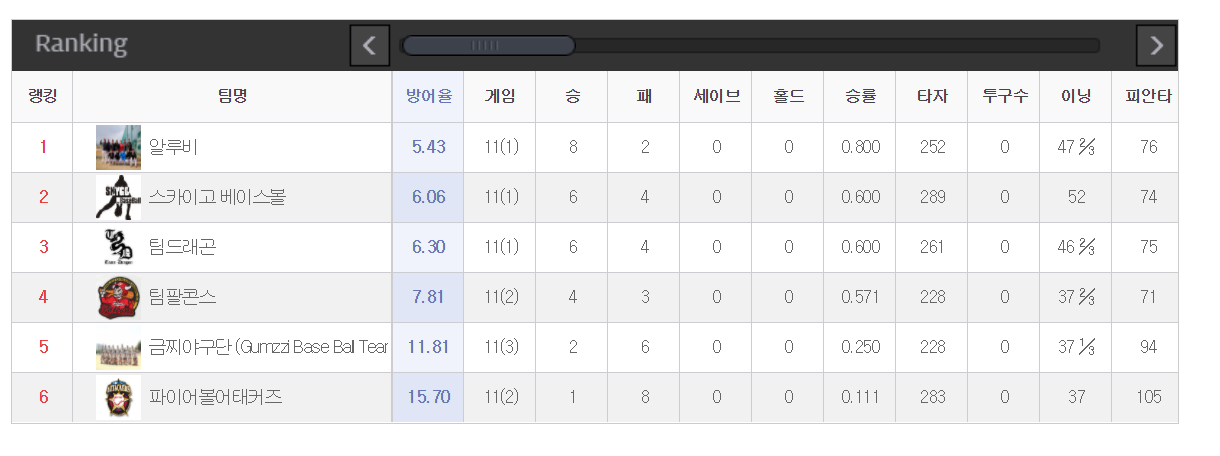Sort by 이닝 column header

click(1076, 97)
